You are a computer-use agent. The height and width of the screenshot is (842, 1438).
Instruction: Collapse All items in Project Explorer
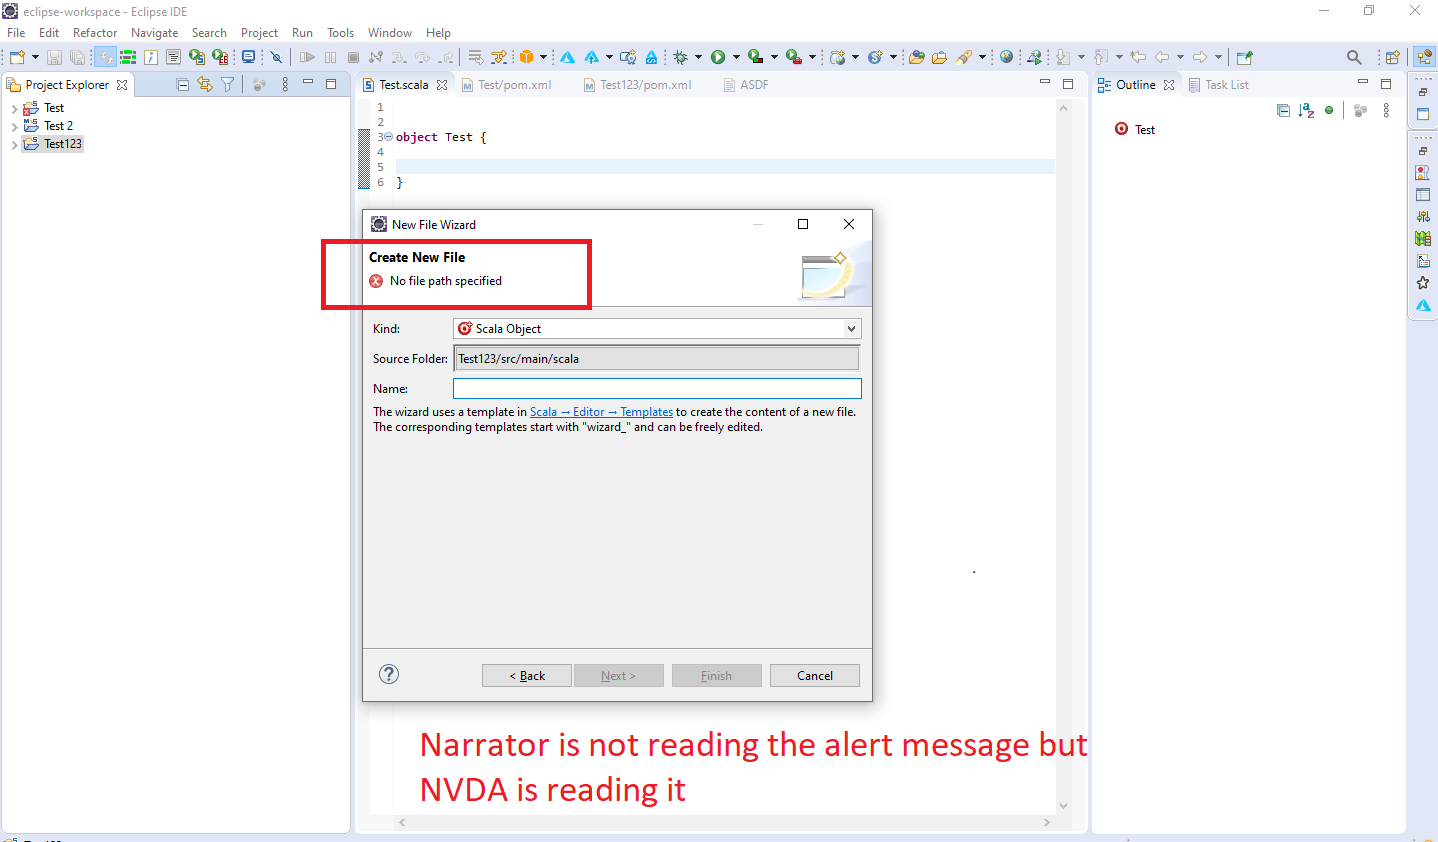(182, 84)
